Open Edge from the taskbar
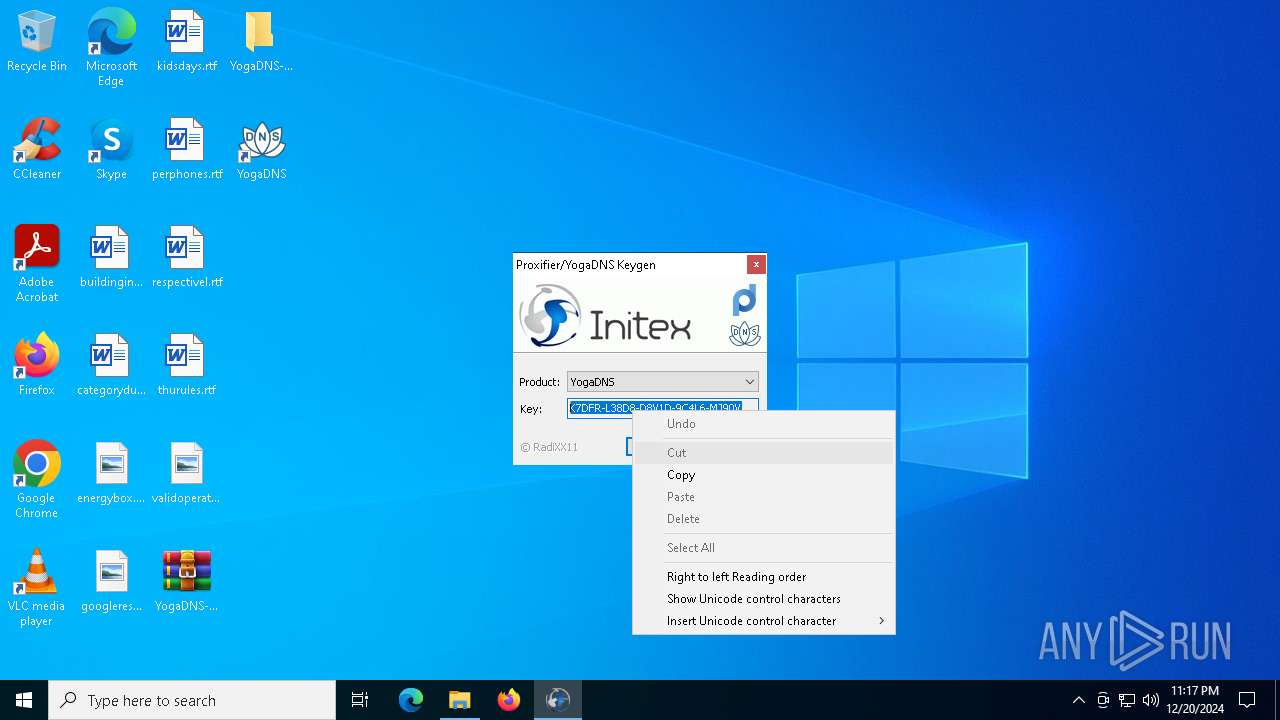 411,700
